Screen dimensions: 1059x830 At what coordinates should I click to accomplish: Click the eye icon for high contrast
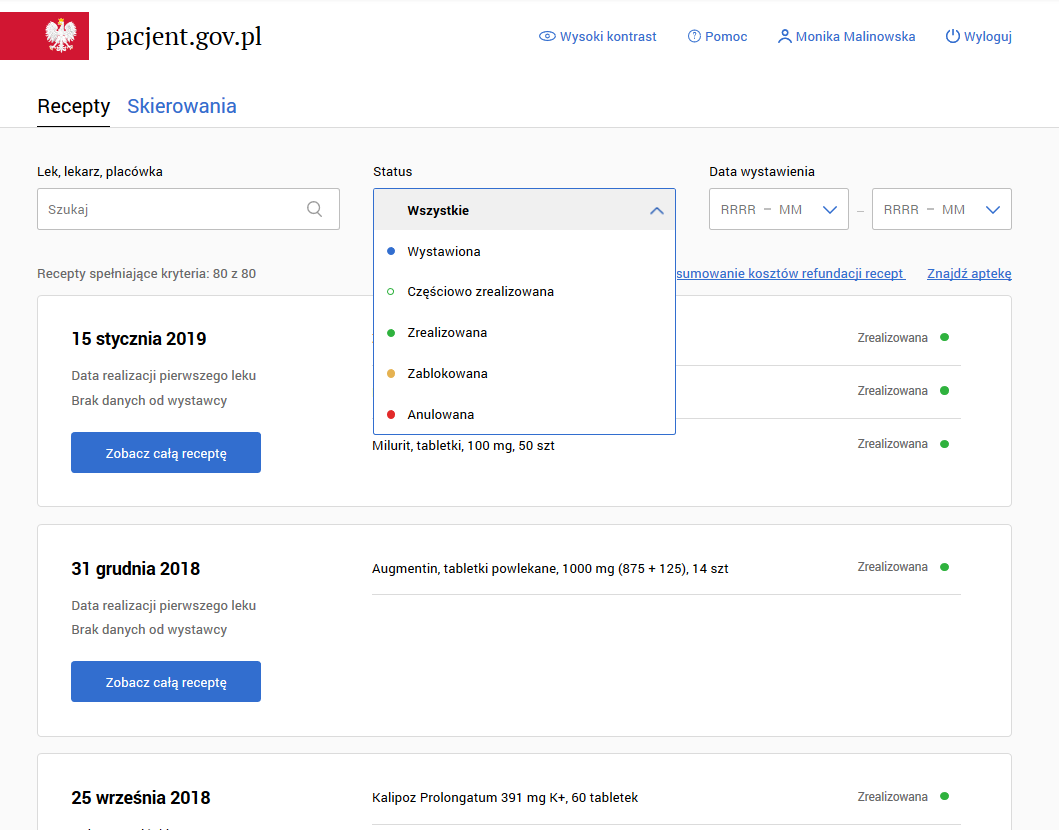(x=547, y=37)
